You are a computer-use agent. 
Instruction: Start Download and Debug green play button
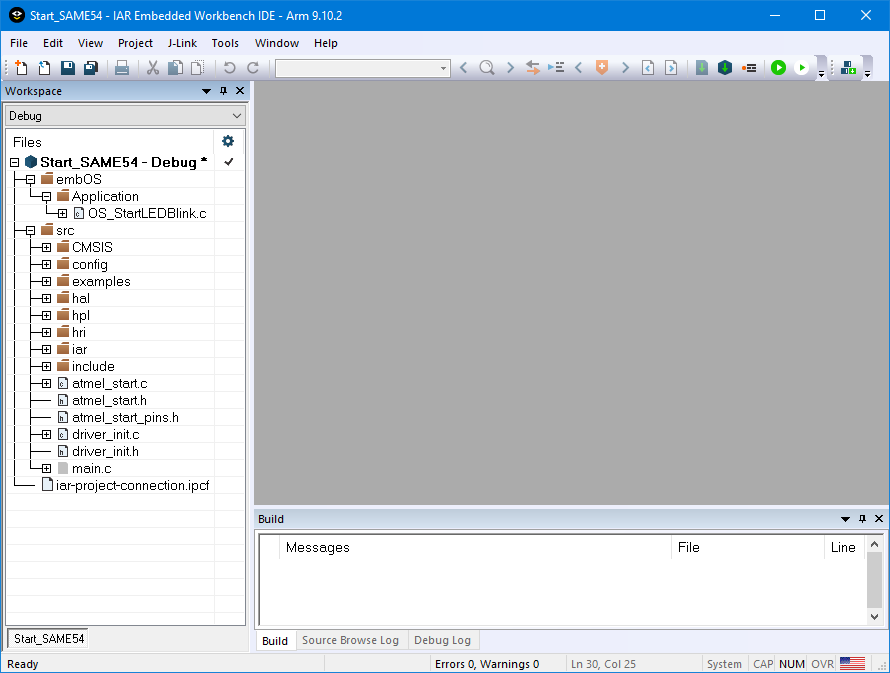pyautogui.click(x=778, y=68)
